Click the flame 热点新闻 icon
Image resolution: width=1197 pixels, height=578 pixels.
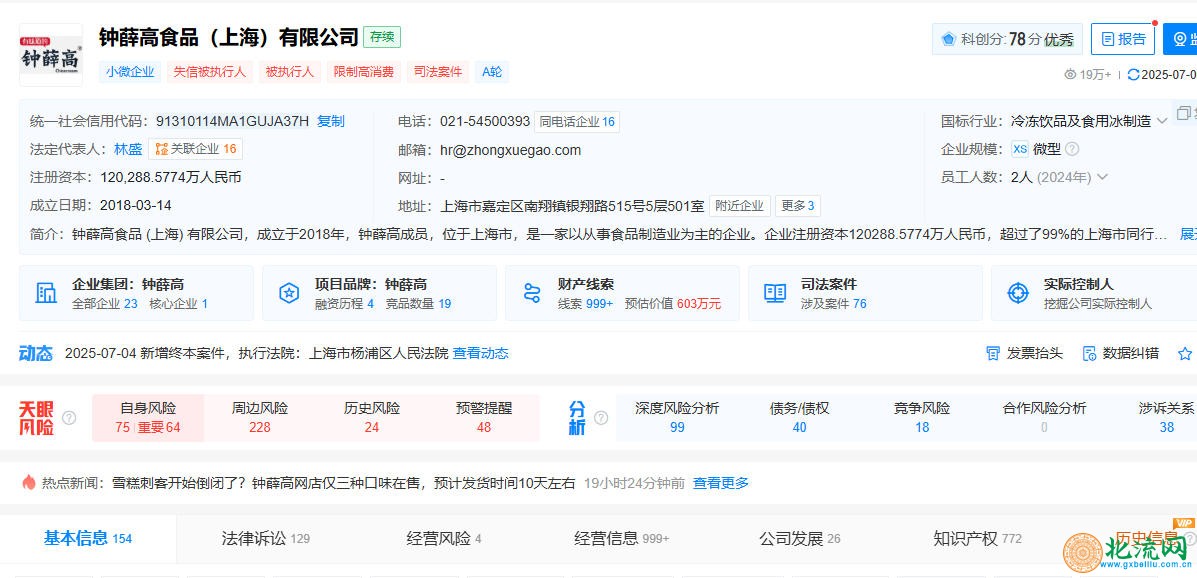[x=29, y=483]
